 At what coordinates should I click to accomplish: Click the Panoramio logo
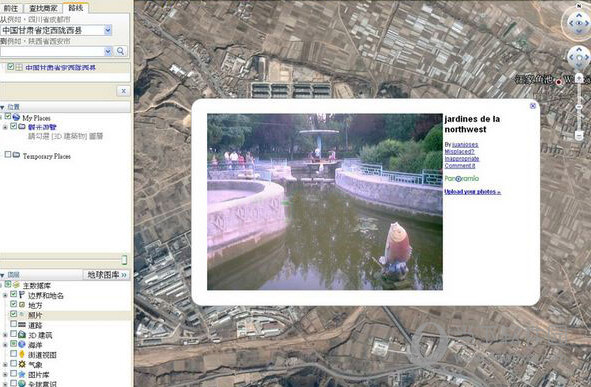[462, 179]
